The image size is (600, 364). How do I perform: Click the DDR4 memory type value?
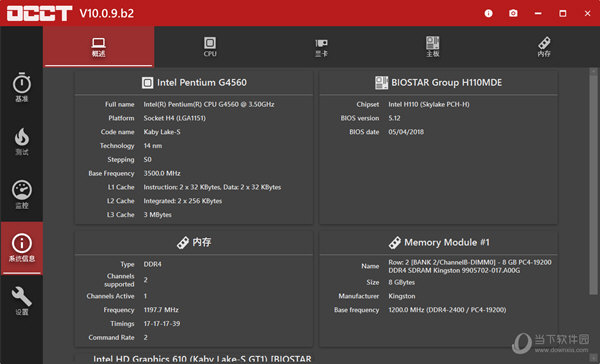[x=152, y=264]
